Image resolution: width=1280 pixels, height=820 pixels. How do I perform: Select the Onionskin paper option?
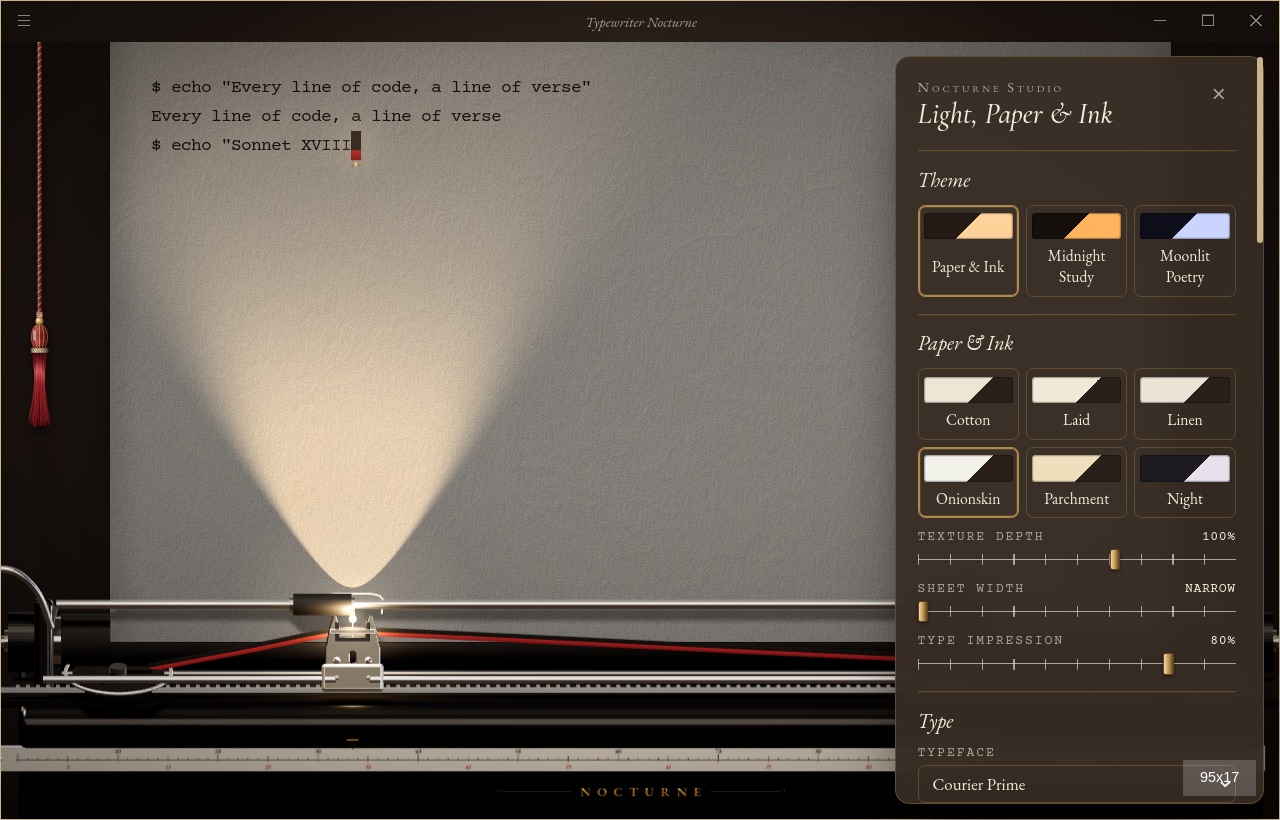point(968,482)
